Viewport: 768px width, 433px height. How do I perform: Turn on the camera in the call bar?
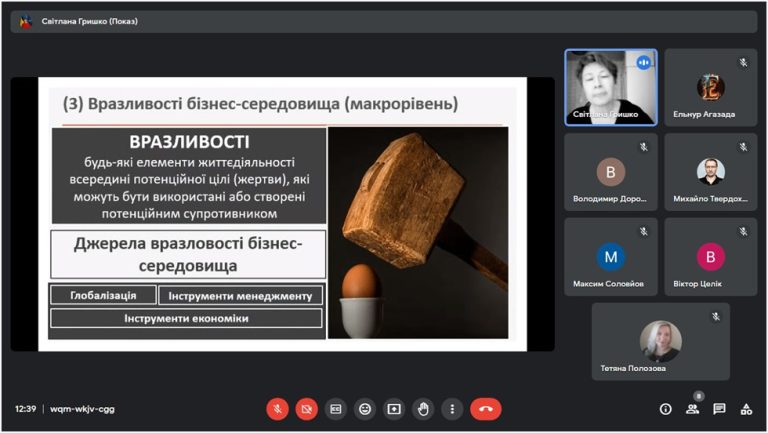point(307,409)
